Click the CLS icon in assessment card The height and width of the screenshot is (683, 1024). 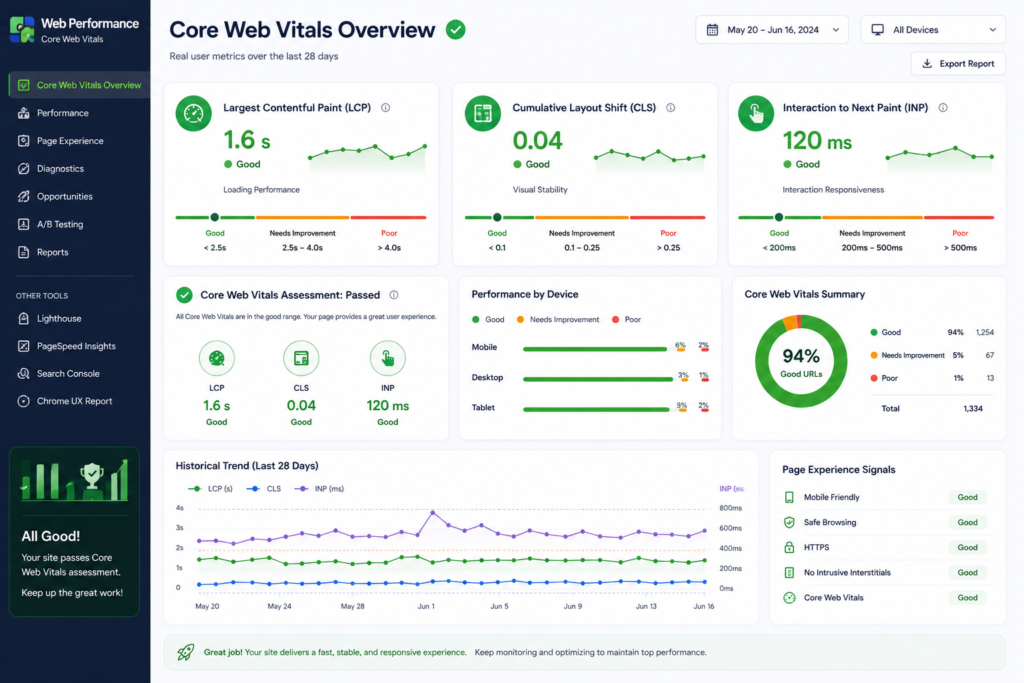(x=301, y=358)
